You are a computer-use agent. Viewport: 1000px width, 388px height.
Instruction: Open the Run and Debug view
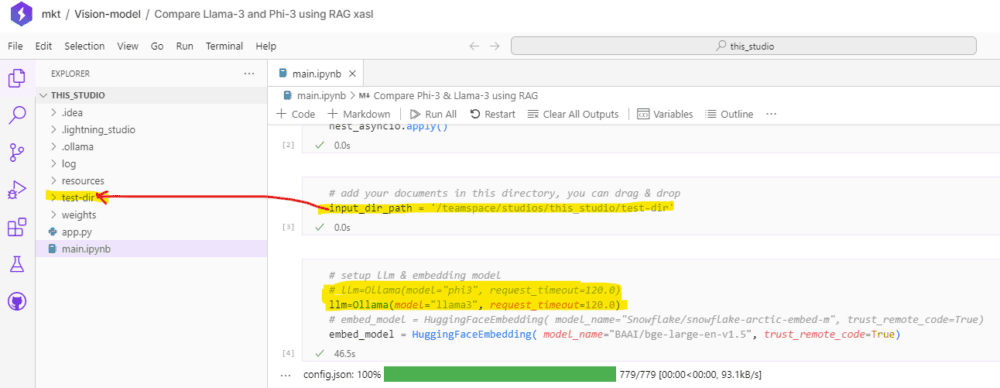[x=17, y=190]
